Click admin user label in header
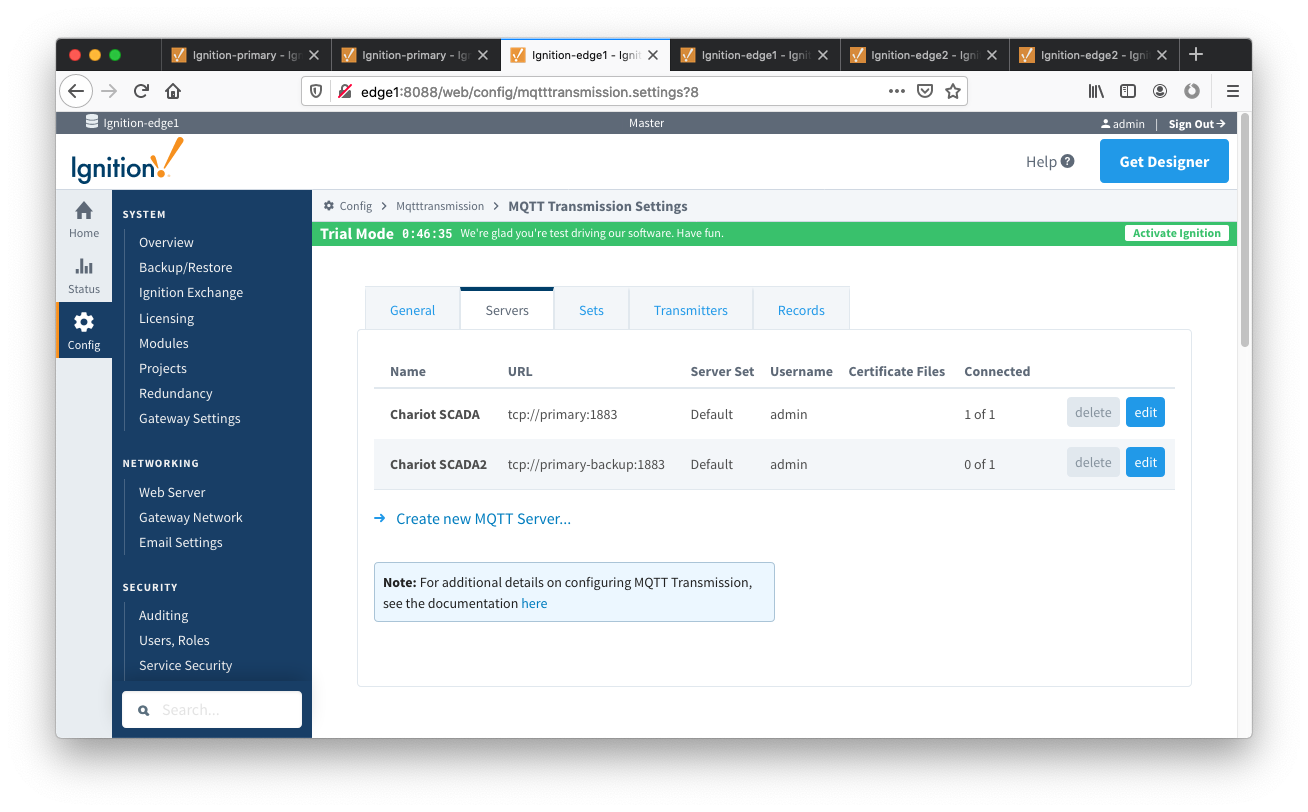The width and height of the screenshot is (1308, 812). pyautogui.click(x=1122, y=124)
